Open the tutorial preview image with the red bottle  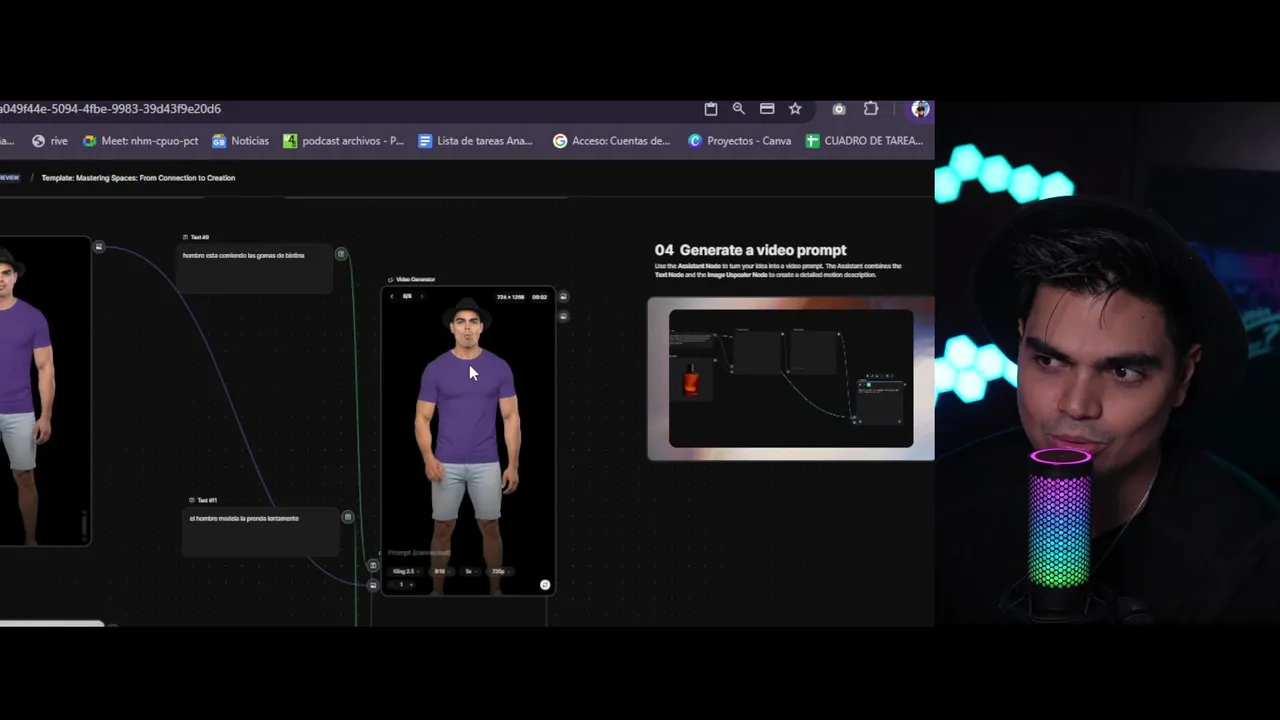click(791, 379)
